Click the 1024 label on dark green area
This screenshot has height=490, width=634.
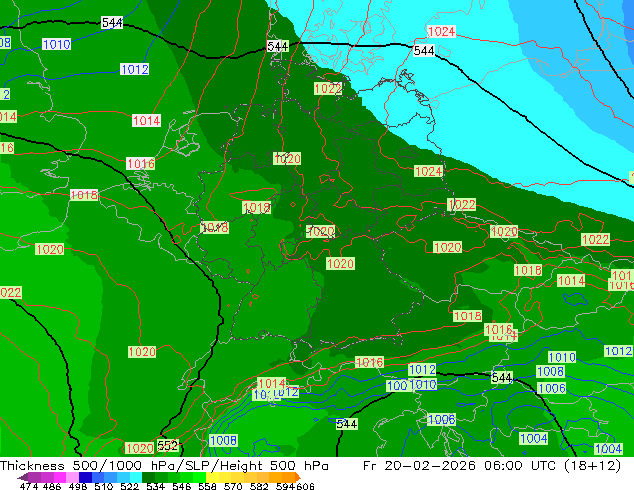pyautogui.click(x=429, y=171)
